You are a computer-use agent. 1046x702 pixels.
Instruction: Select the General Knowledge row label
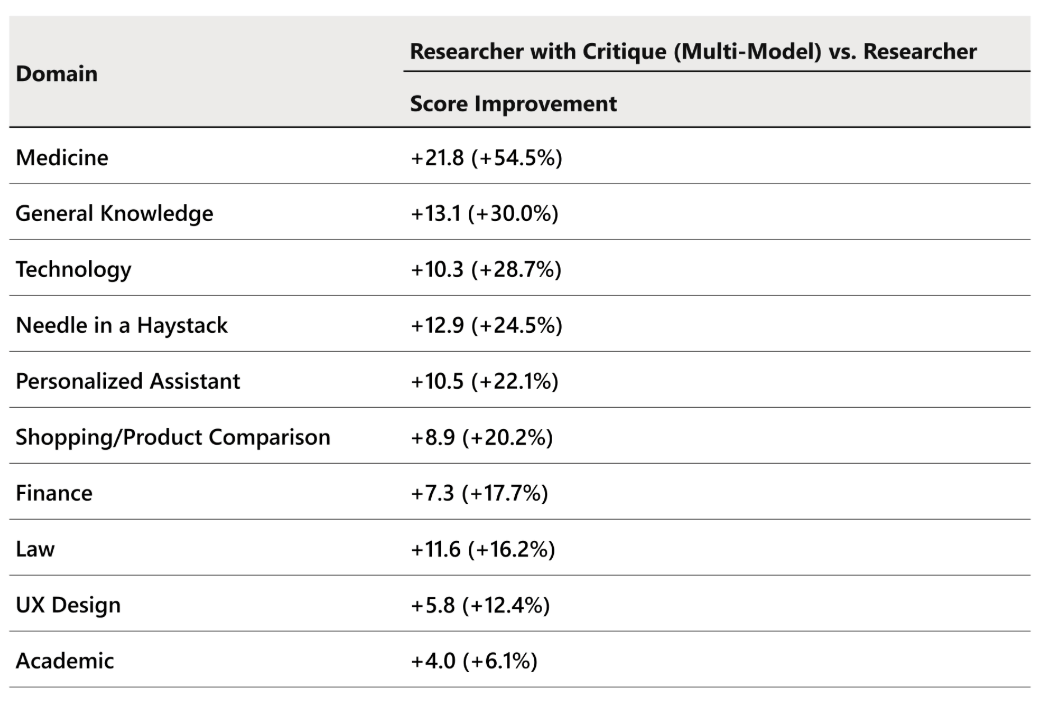(114, 213)
